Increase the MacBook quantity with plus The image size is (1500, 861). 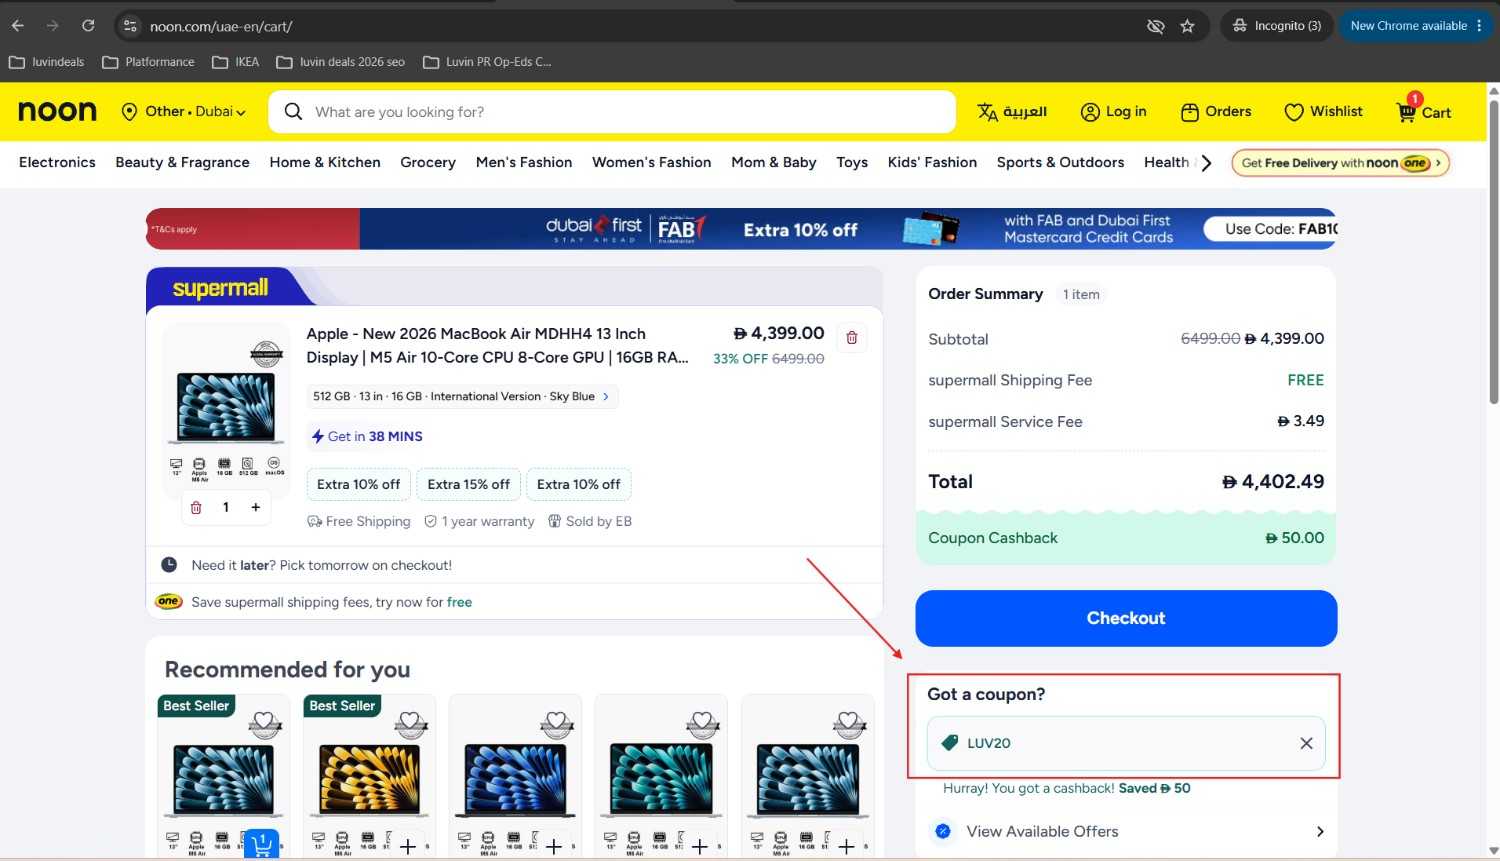coord(256,508)
